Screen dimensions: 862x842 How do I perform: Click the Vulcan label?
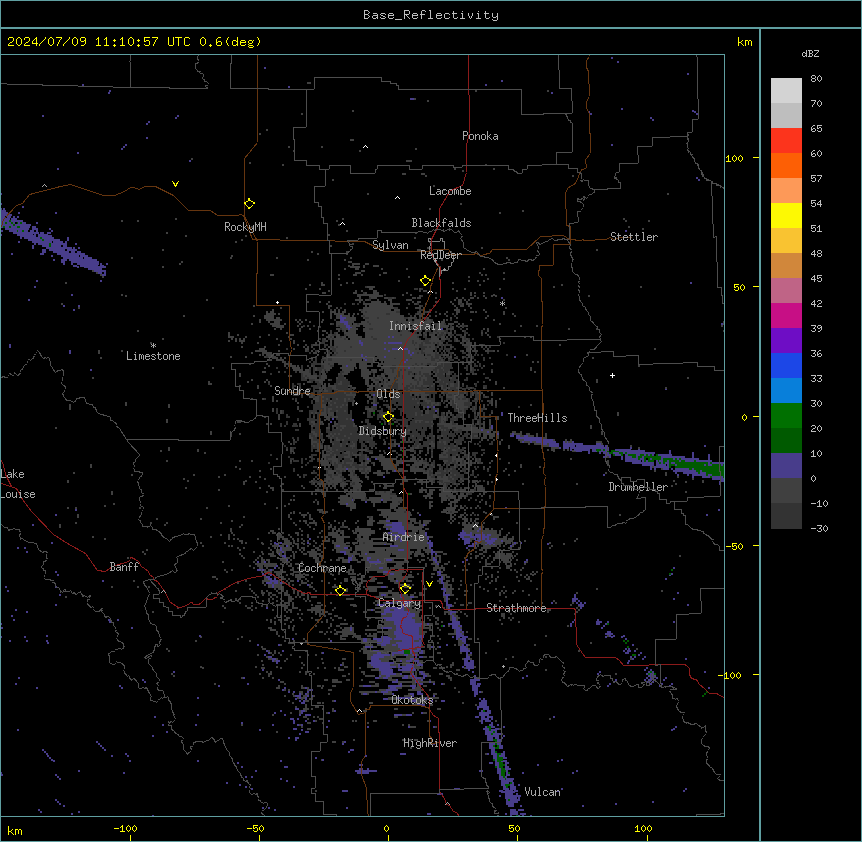click(x=542, y=792)
